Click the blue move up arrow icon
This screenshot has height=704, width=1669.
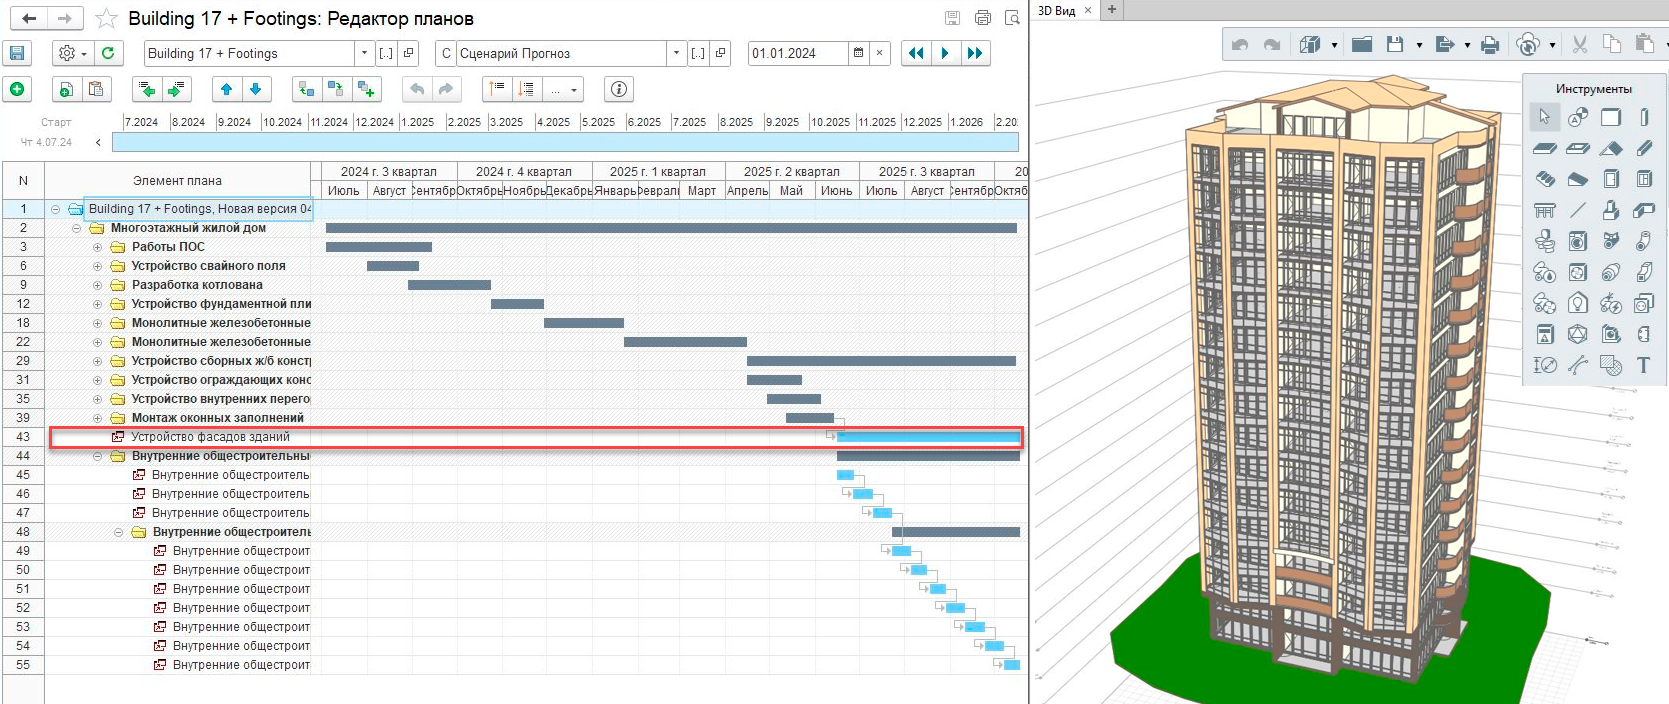(227, 89)
